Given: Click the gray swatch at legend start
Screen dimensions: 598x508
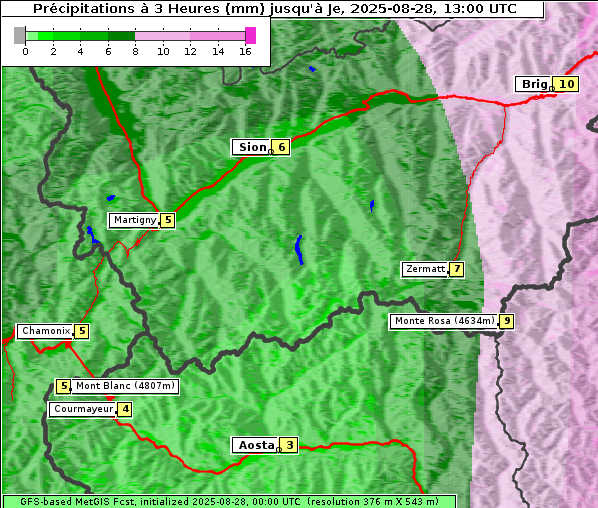Looking at the screenshot, I should pyautogui.click(x=19, y=35).
